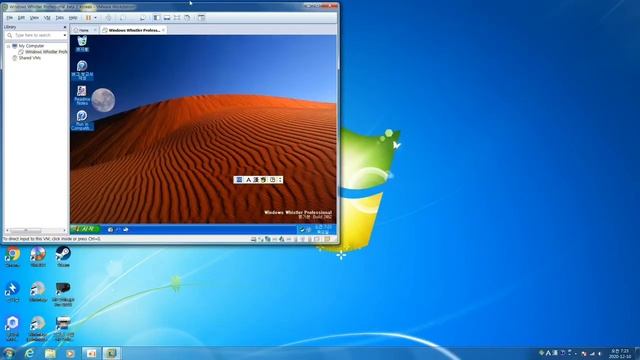
Task: Click the Send Ctrl+Alt+Del toolbar icon
Action: tap(109, 18)
